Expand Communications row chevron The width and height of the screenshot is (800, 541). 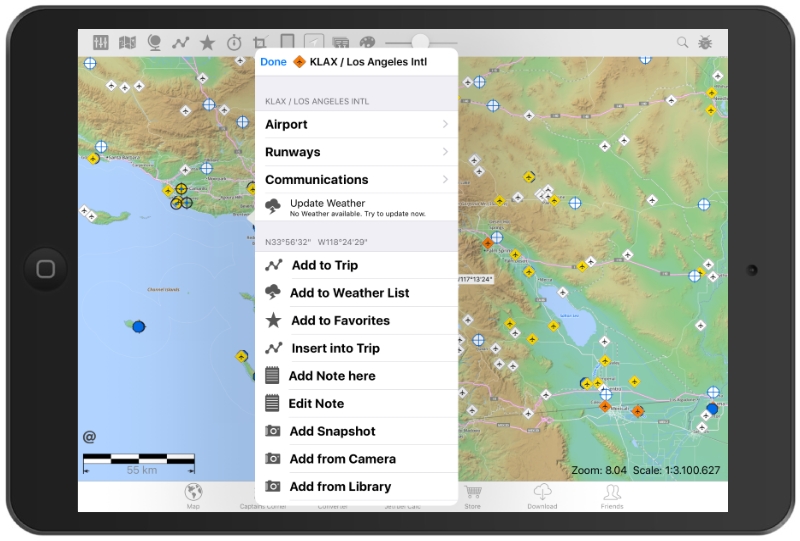(445, 180)
